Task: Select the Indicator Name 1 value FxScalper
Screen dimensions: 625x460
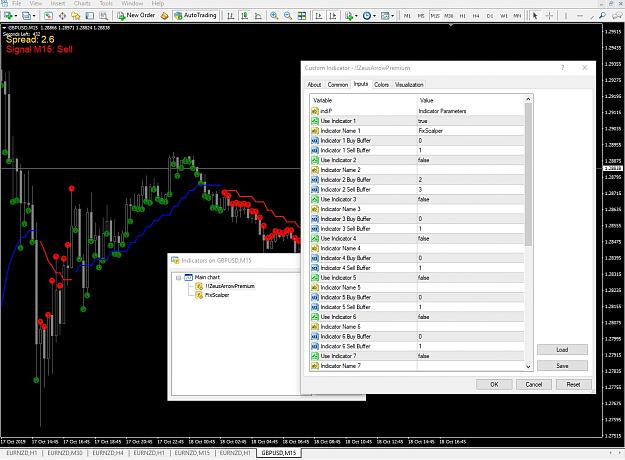Action: 470,131
